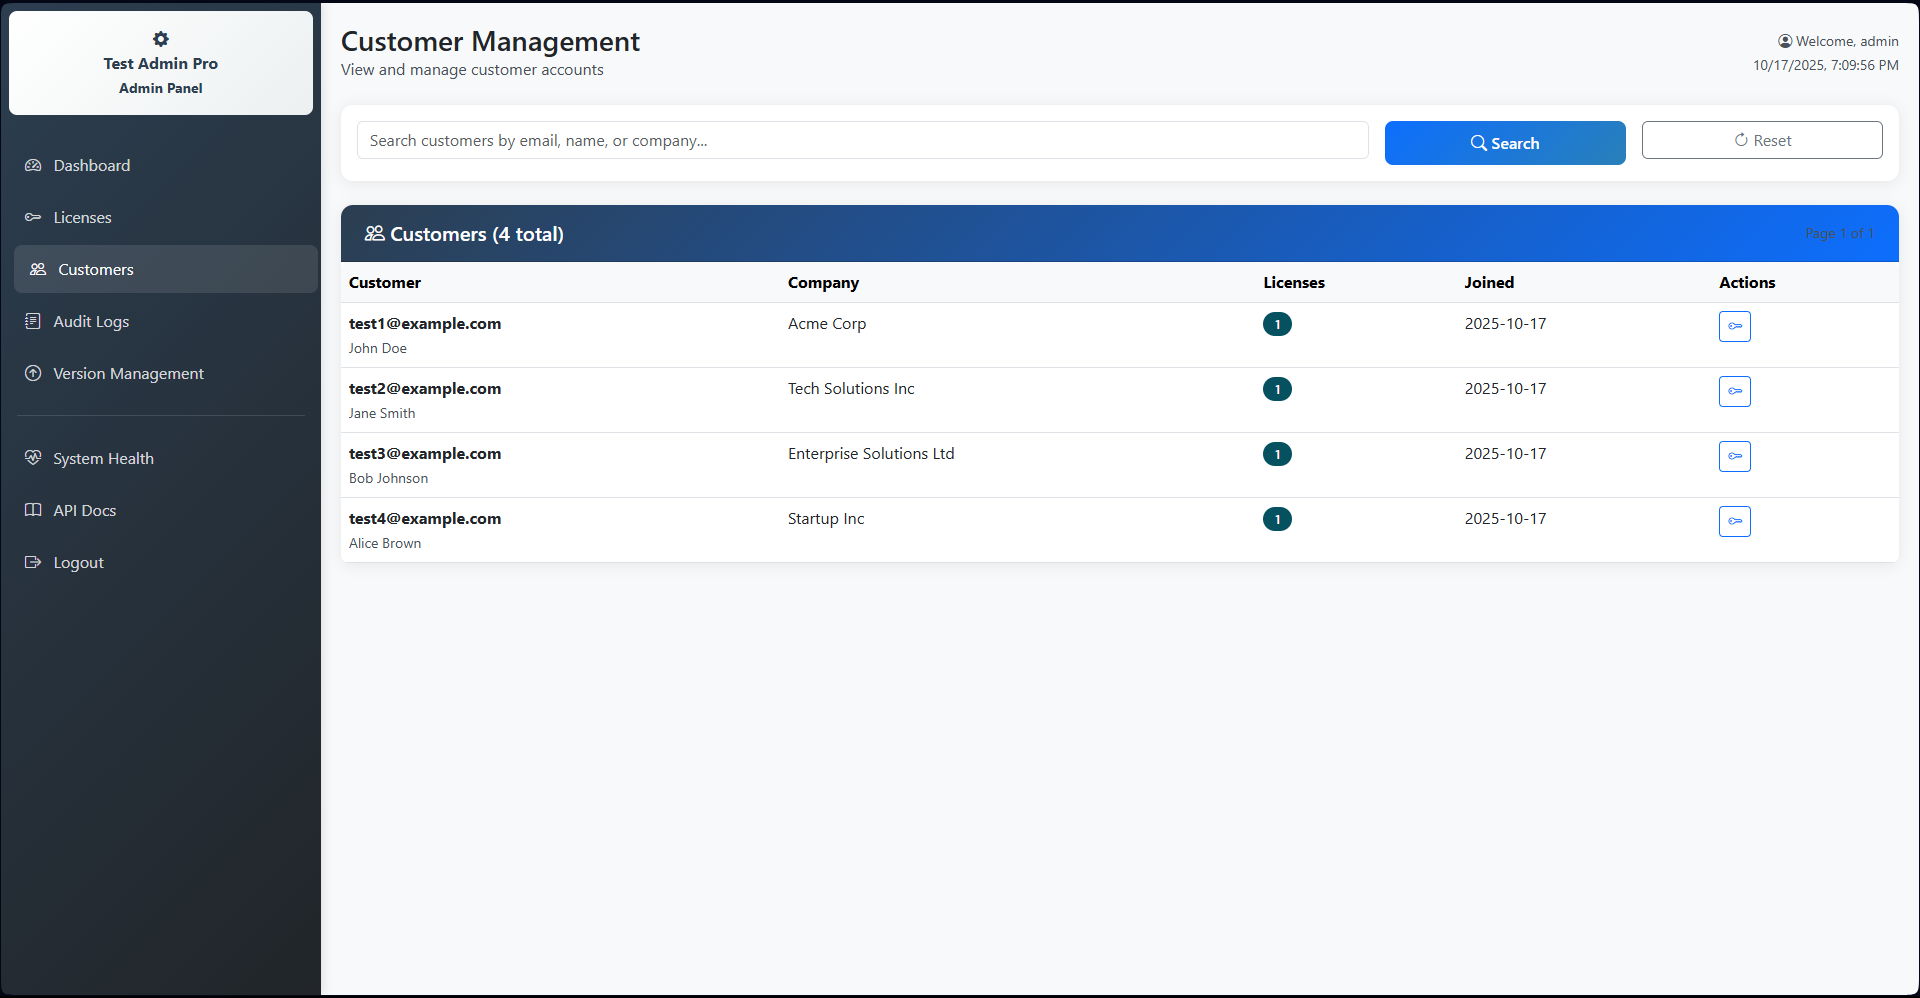Image resolution: width=1920 pixels, height=998 pixels.
Task: Click the key action icon for John Doe
Action: point(1734,326)
